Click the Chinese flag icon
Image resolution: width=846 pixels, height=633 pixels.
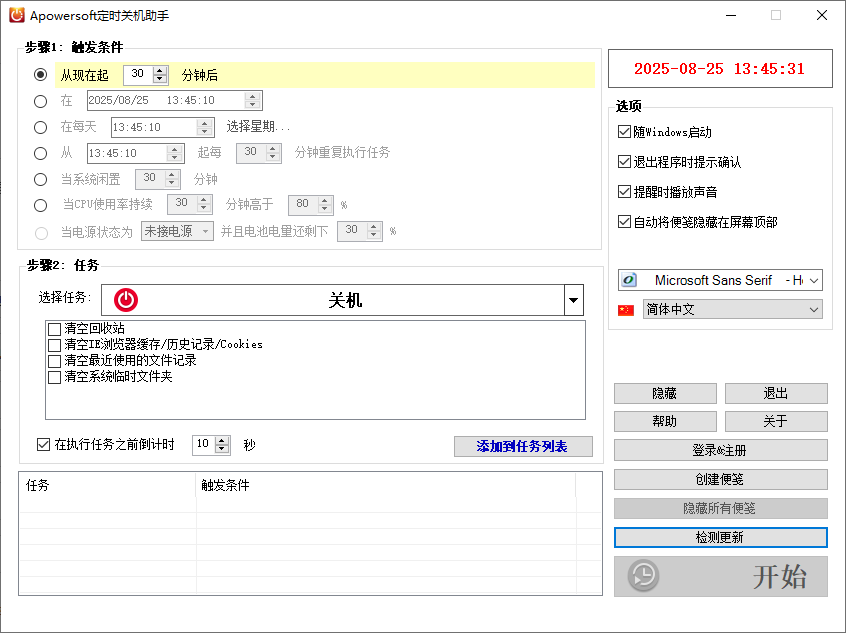(626, 310)
